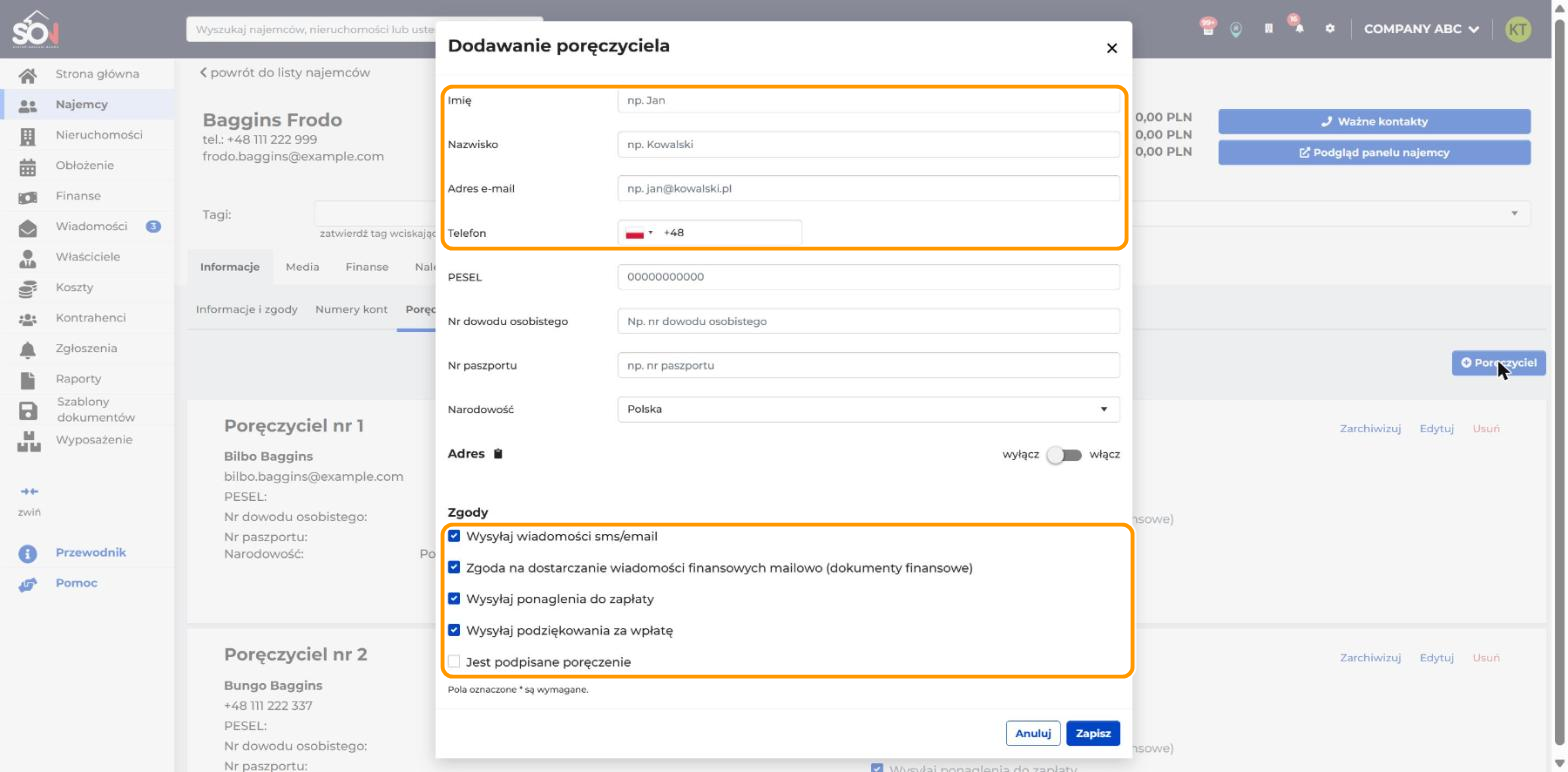Click the Anuluj button
Viewport: 1568px width, 772px height.
[1033, 733]
